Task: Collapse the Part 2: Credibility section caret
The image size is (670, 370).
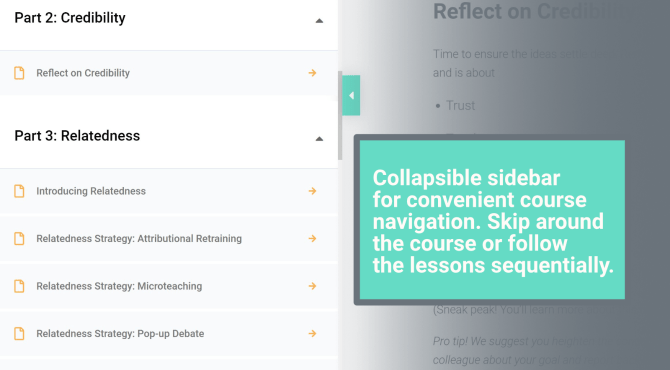Action: coord(319,21)
